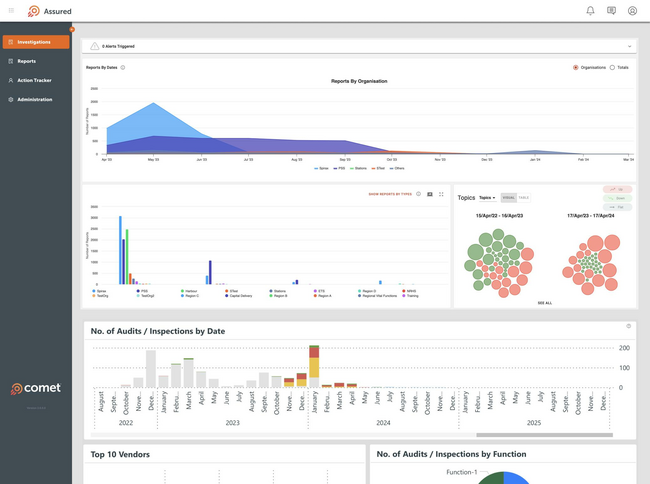Toggle the Spirax series in the area chart legend
The height and width of the screenshot is (484, 650).
point(321,168)
